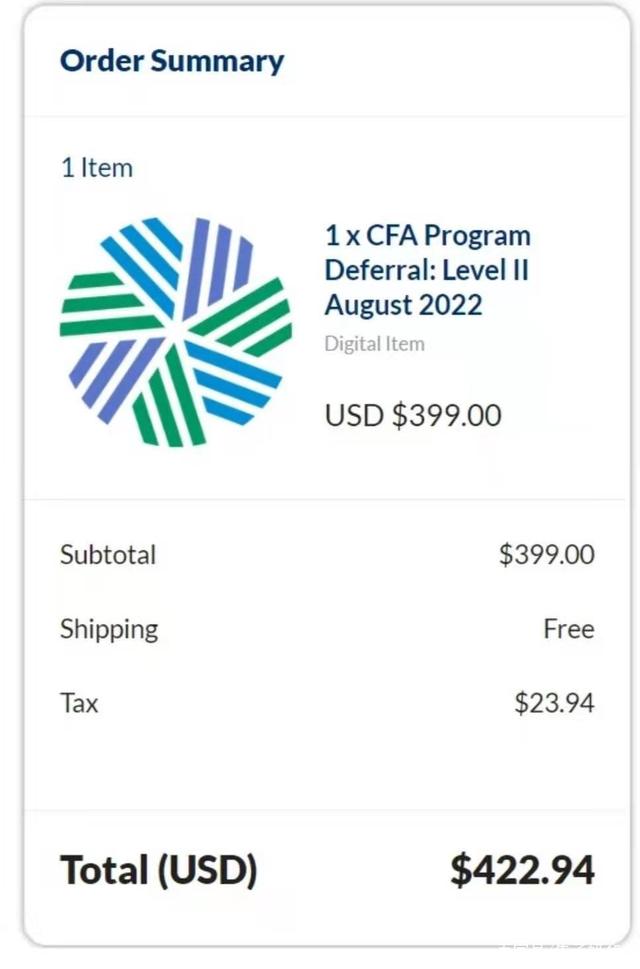Click the Total (USD) label
The image size is (640, 969).
click(158, 870)
